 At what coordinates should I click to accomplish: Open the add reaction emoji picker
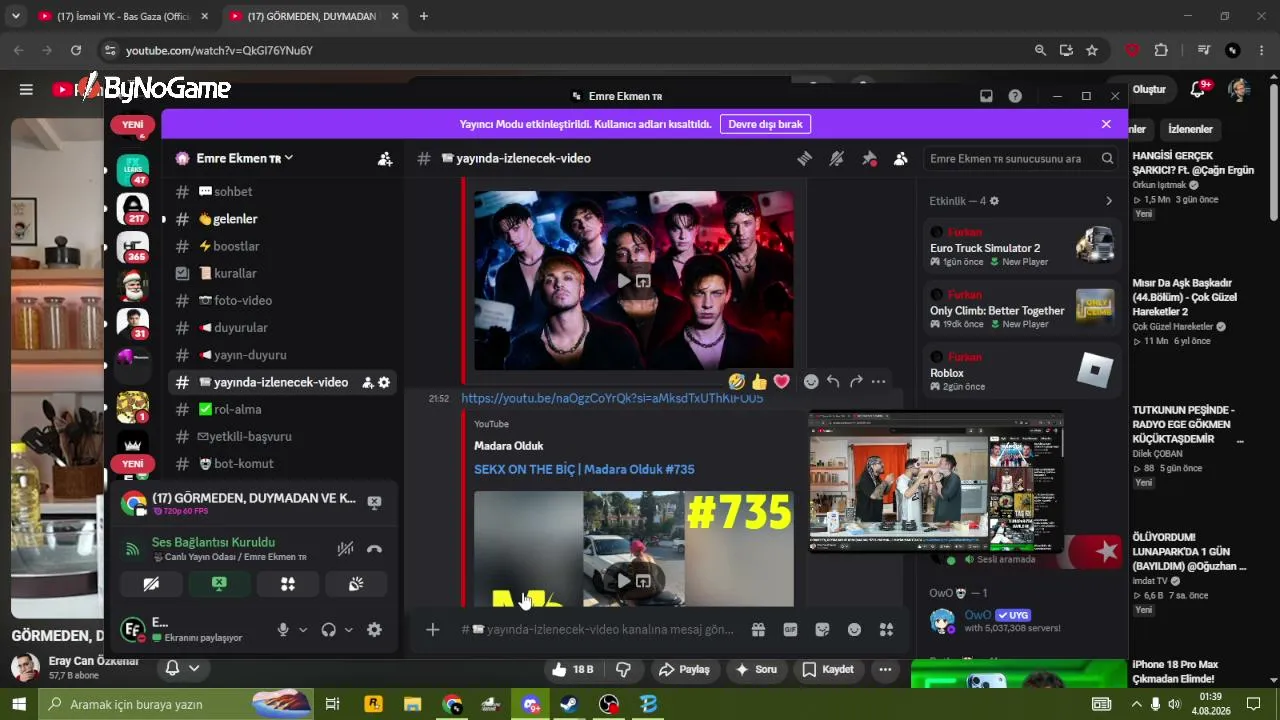pos(811,381)
